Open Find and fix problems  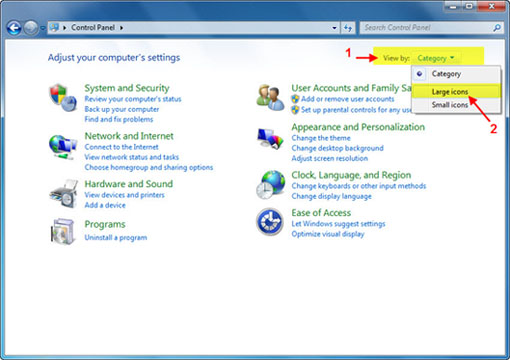click(x=119, y=119)
